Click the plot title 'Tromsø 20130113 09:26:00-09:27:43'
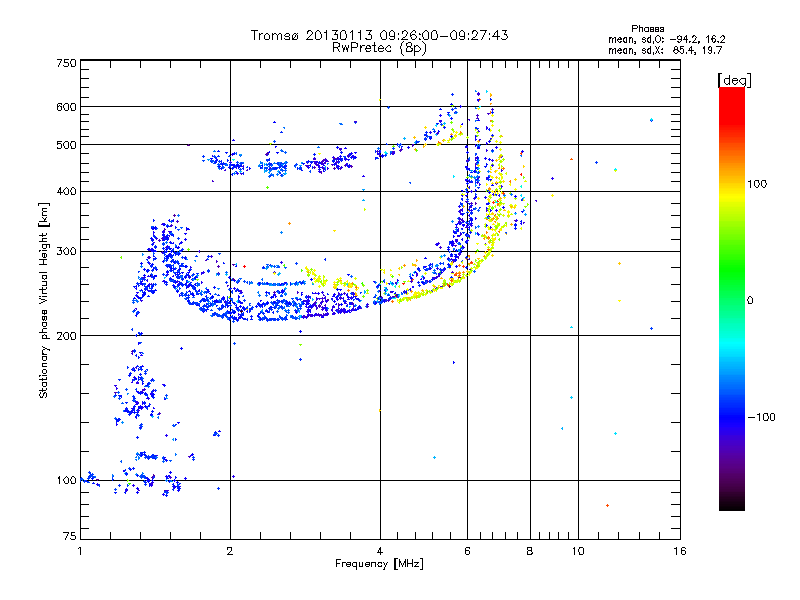Viewport: 800px width, 600px height. point(380,35)
